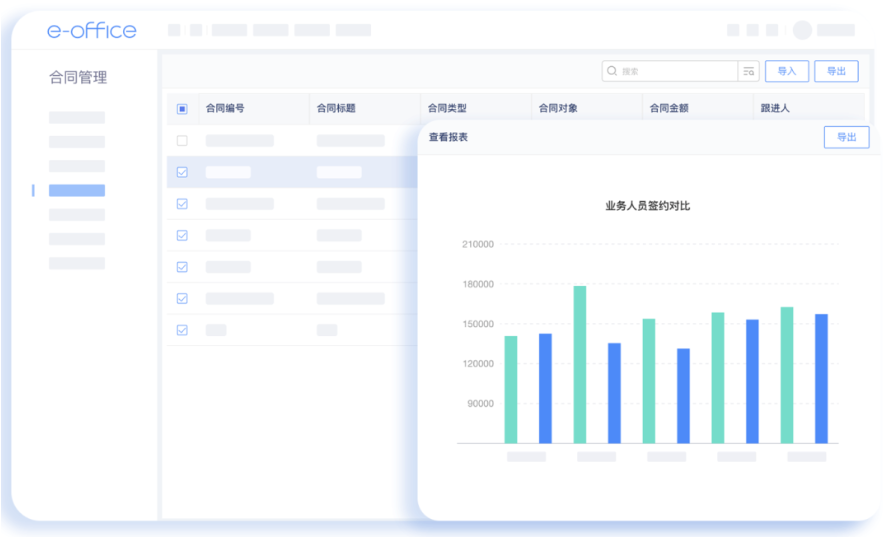This screenshot has height=537, width=883.
Task: Uncheck the last row checkbox
Action: click(182, 330)
